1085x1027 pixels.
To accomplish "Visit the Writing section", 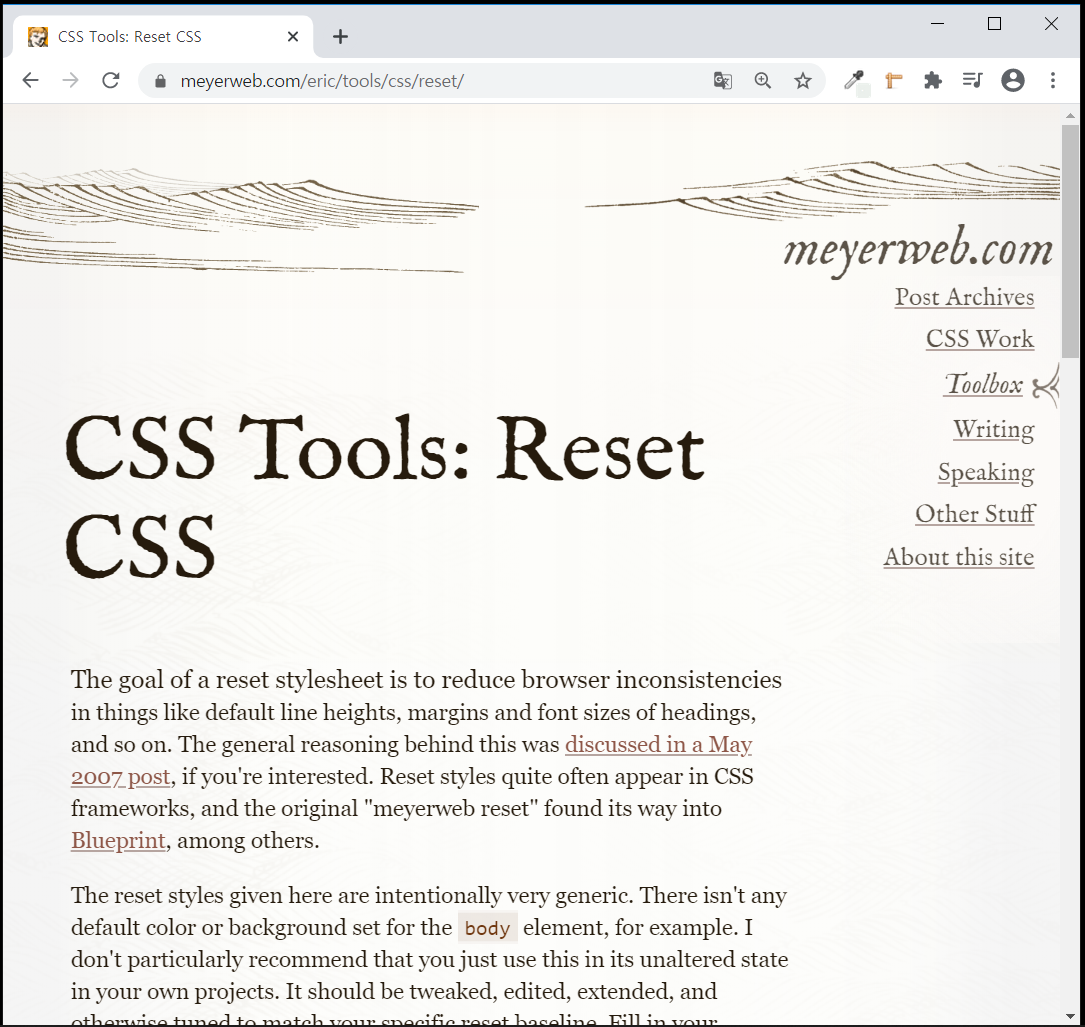I will (994, 429).
